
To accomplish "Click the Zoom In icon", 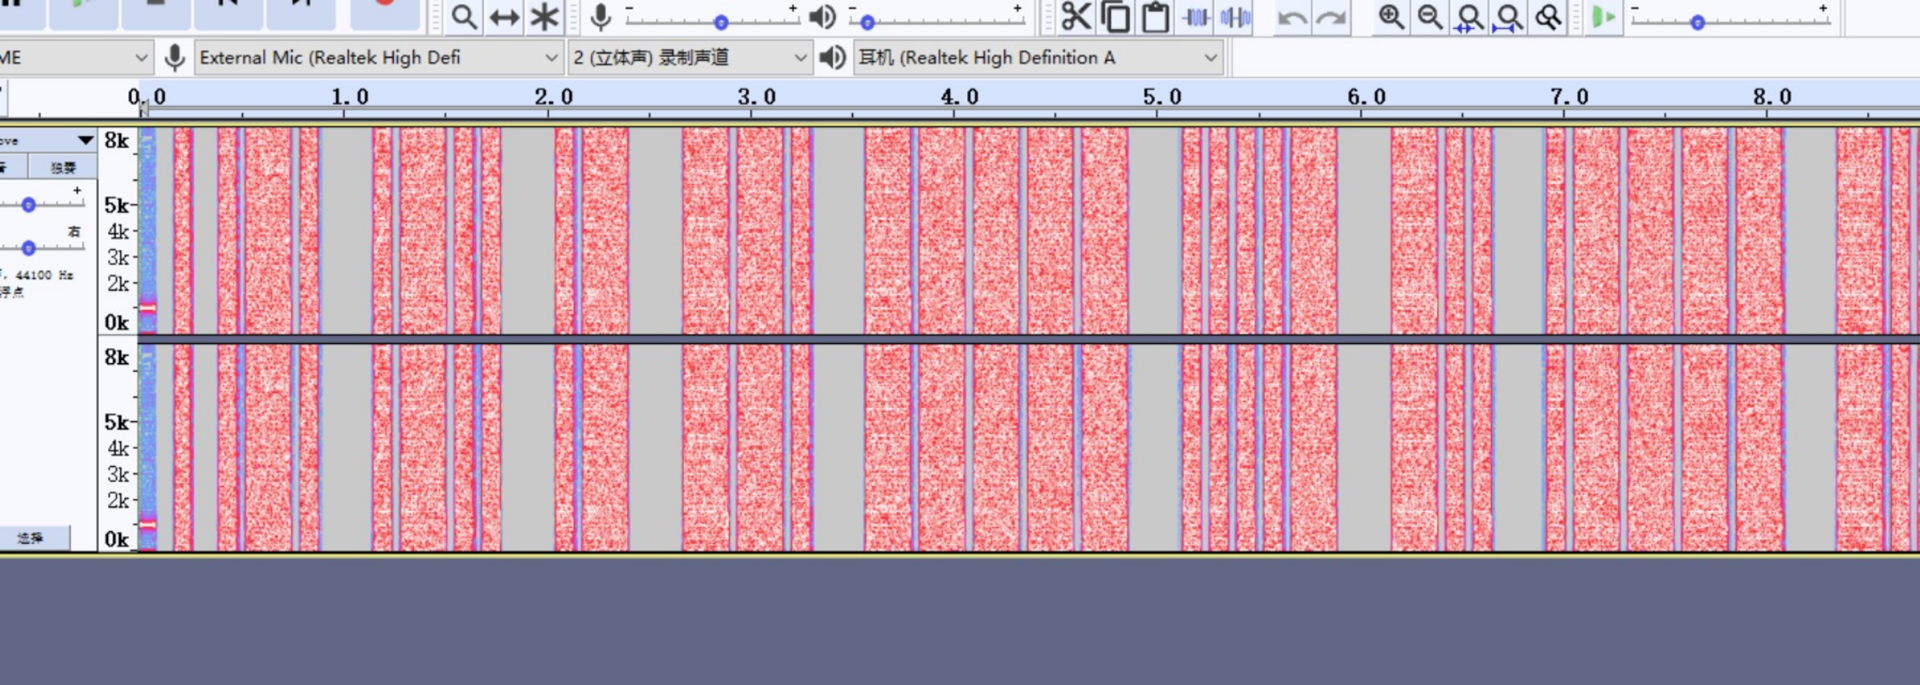I will click(x=1390, y=17).
